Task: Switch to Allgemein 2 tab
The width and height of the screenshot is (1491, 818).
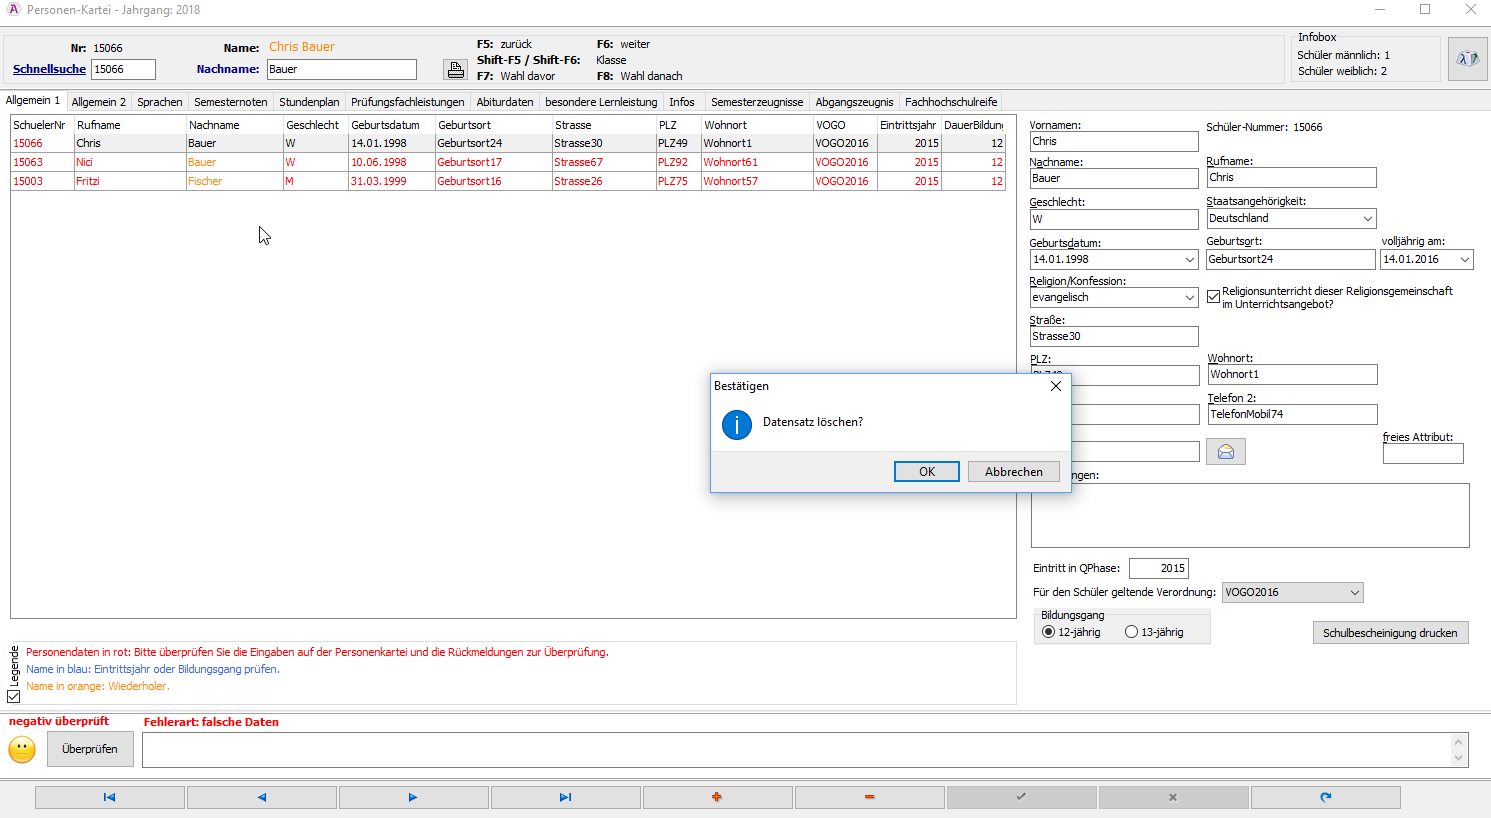Action: (99, 102)
